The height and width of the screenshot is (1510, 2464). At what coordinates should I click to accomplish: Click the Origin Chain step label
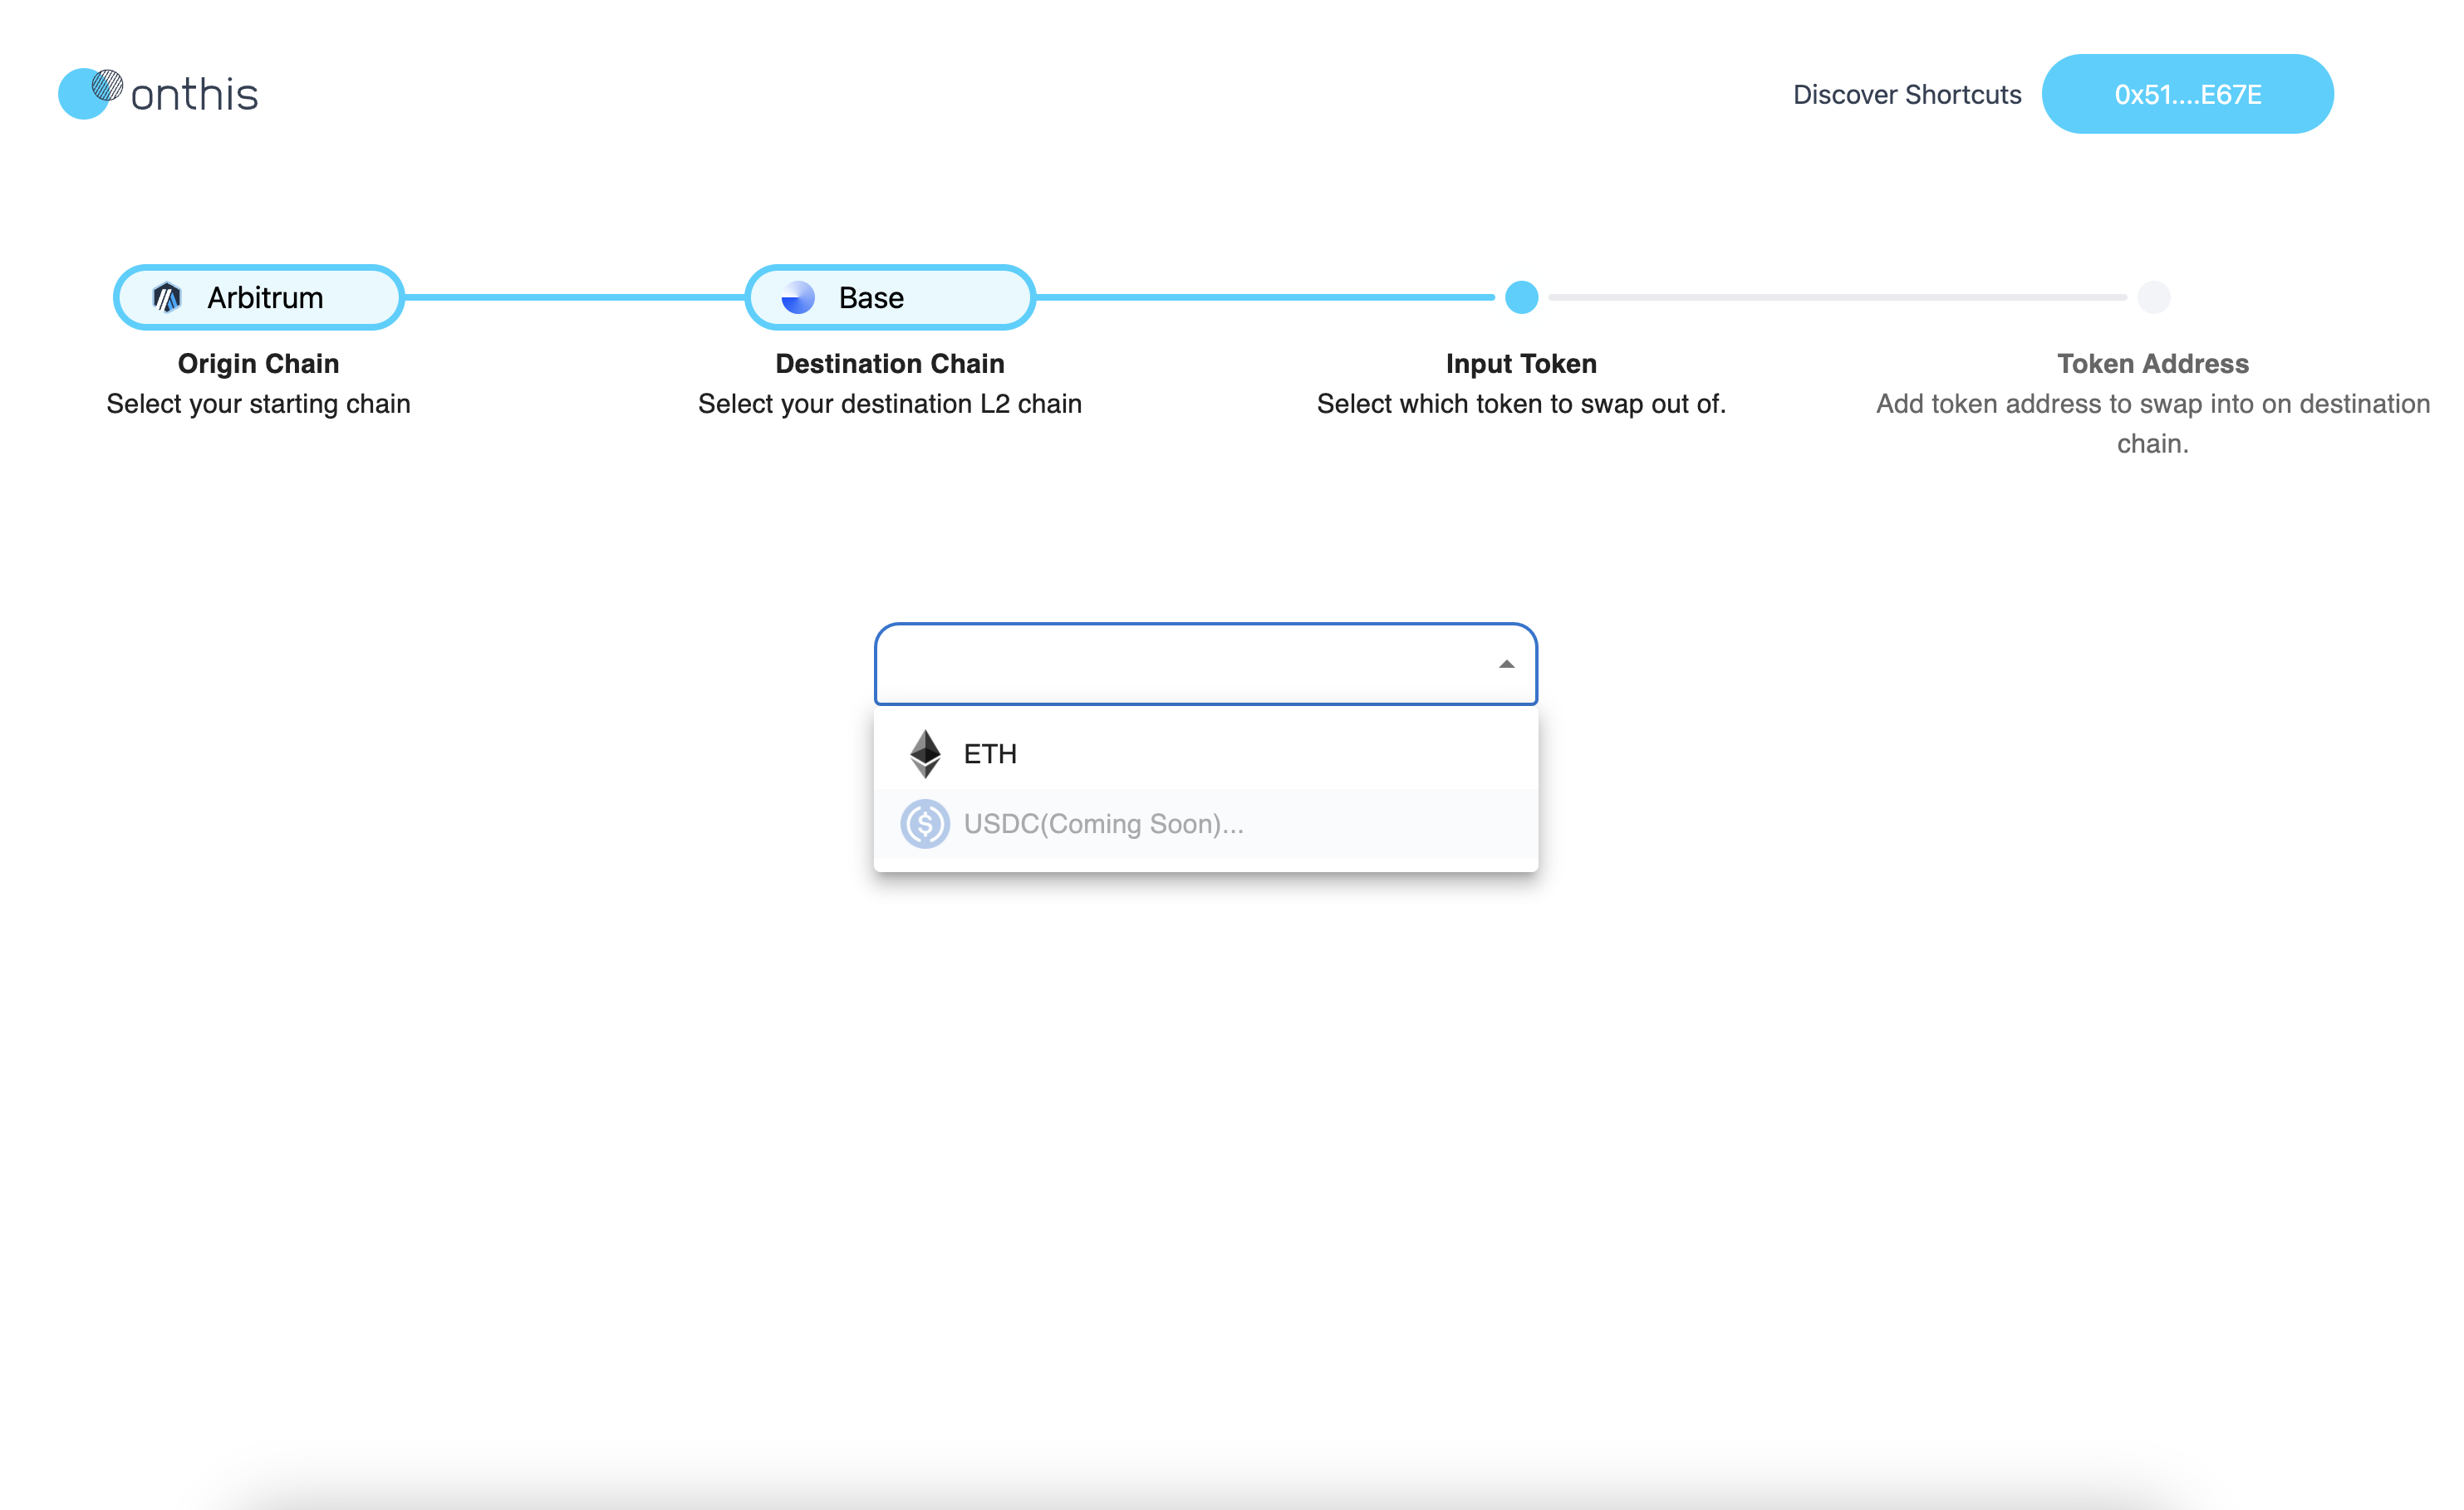click(258, 363)
